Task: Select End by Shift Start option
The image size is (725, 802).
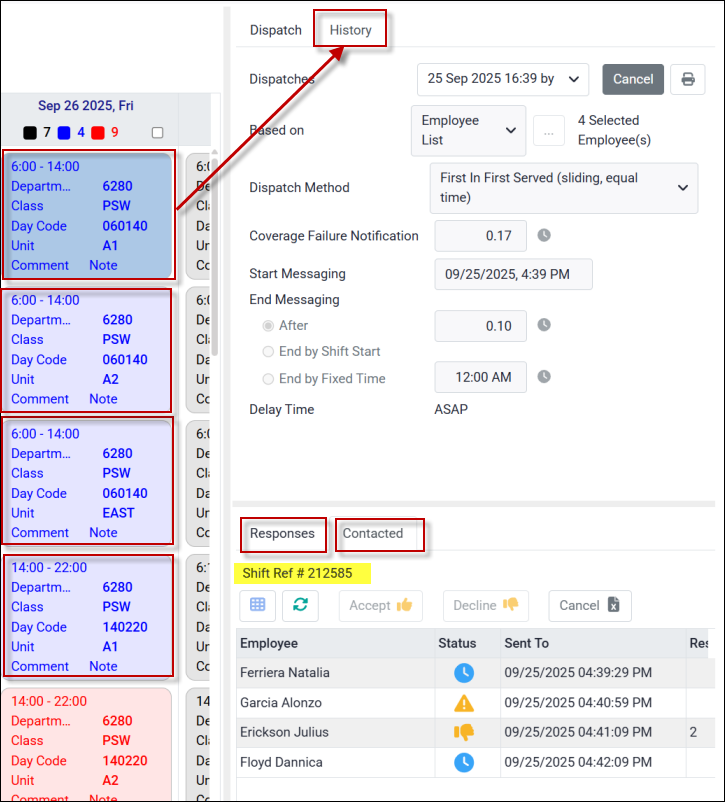Action: click(x=268, y=351)
